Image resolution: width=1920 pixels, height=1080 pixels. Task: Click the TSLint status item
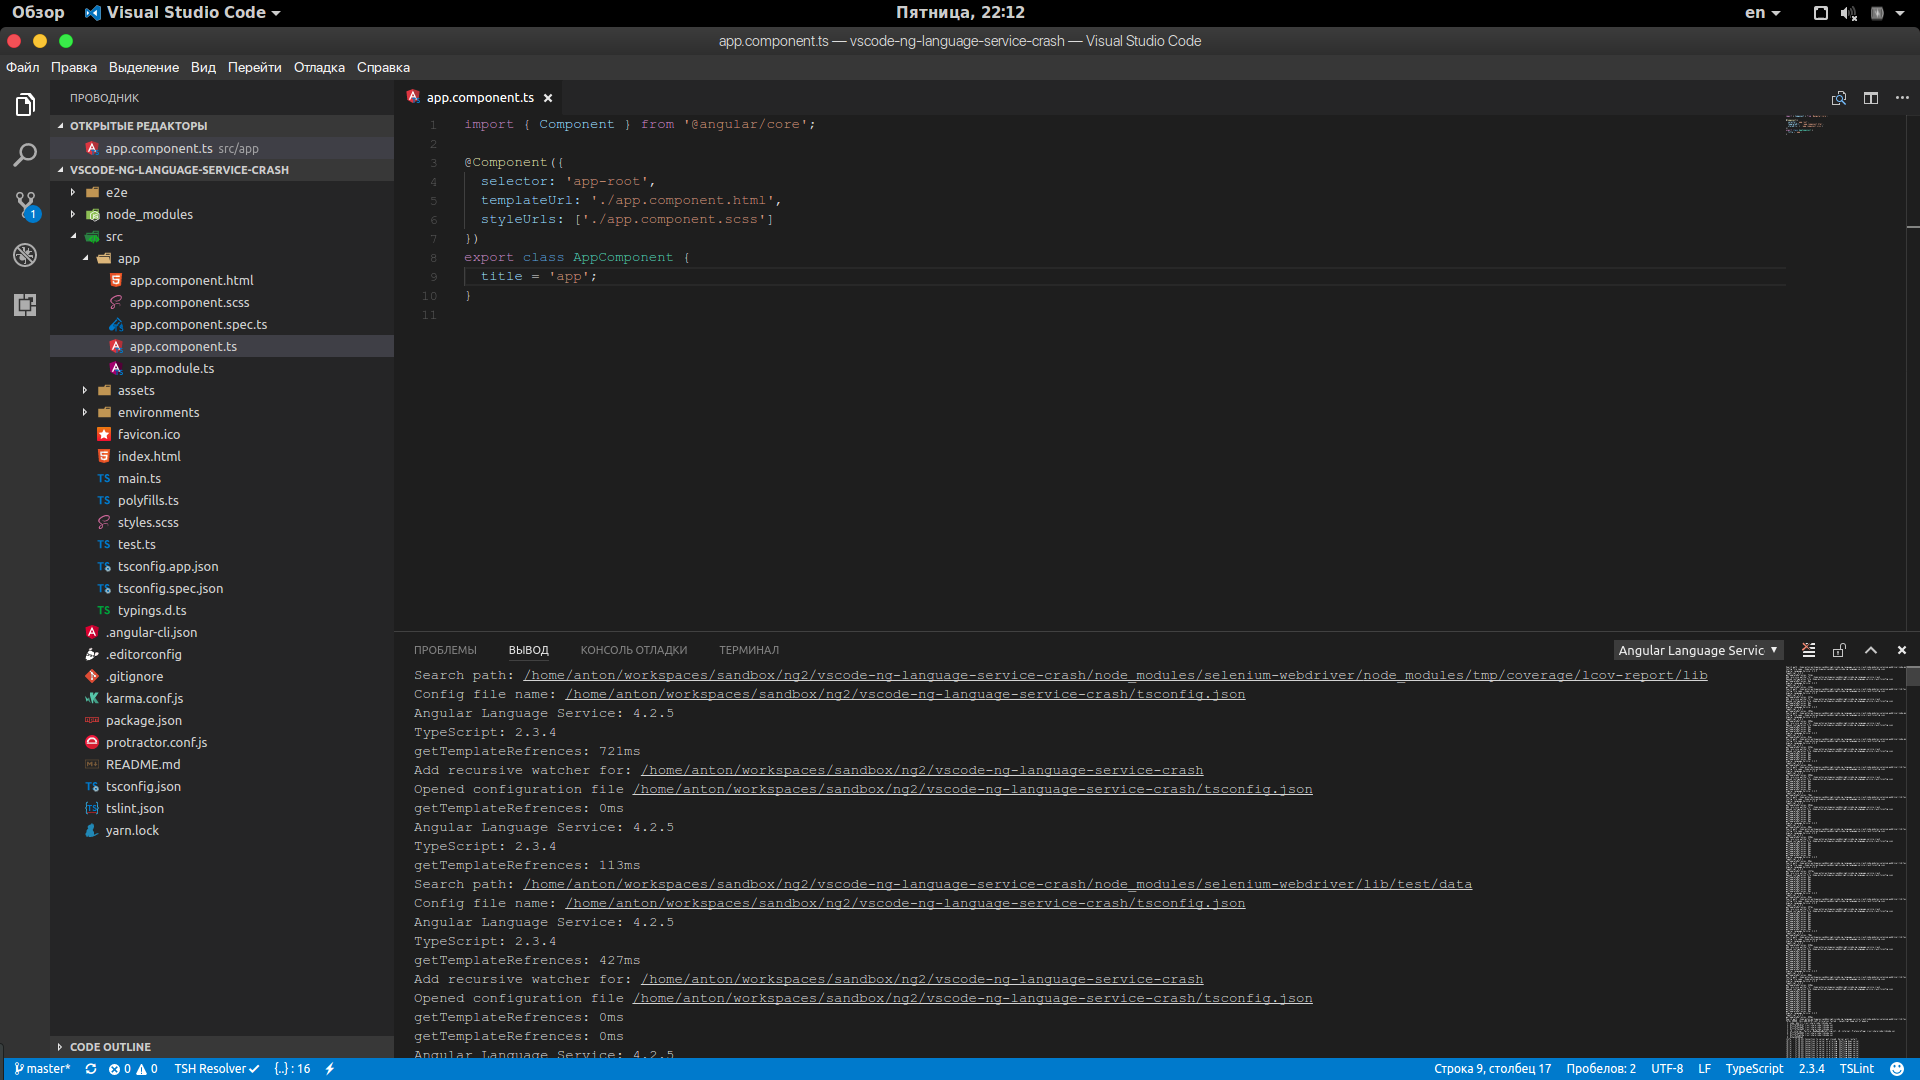click(x=1857, y=1069)
